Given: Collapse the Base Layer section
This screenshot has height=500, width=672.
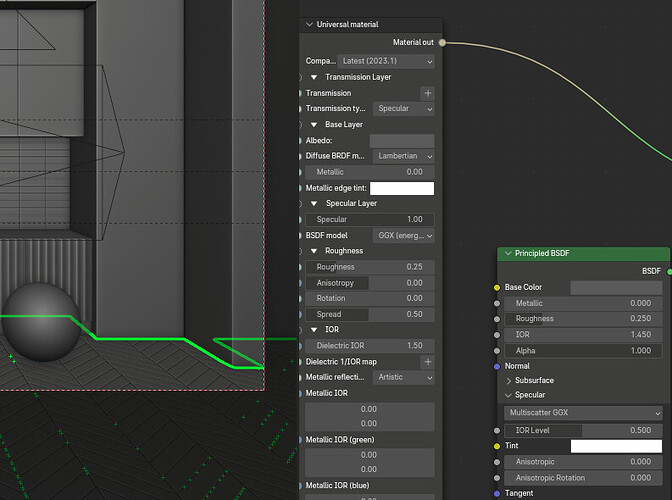Looking at the screenshot, I should click(314, 125).
